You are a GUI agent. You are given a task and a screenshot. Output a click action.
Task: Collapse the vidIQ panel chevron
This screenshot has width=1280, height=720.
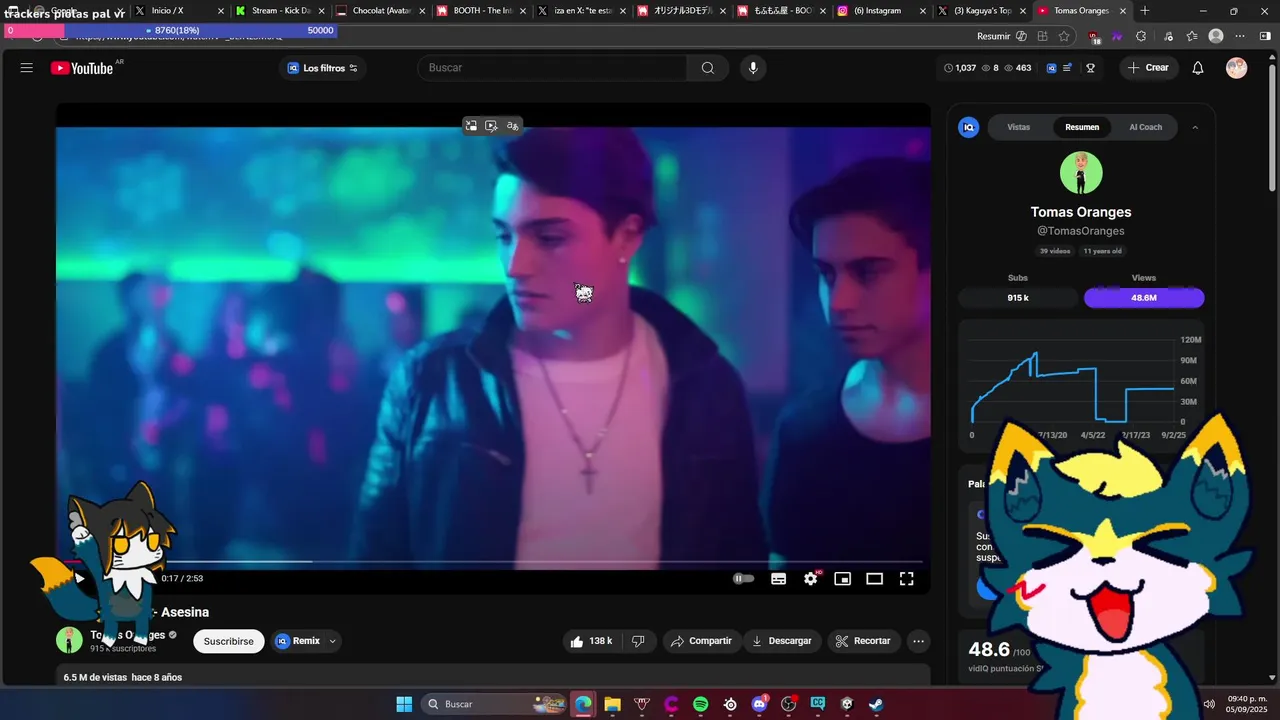[1195, 127]
